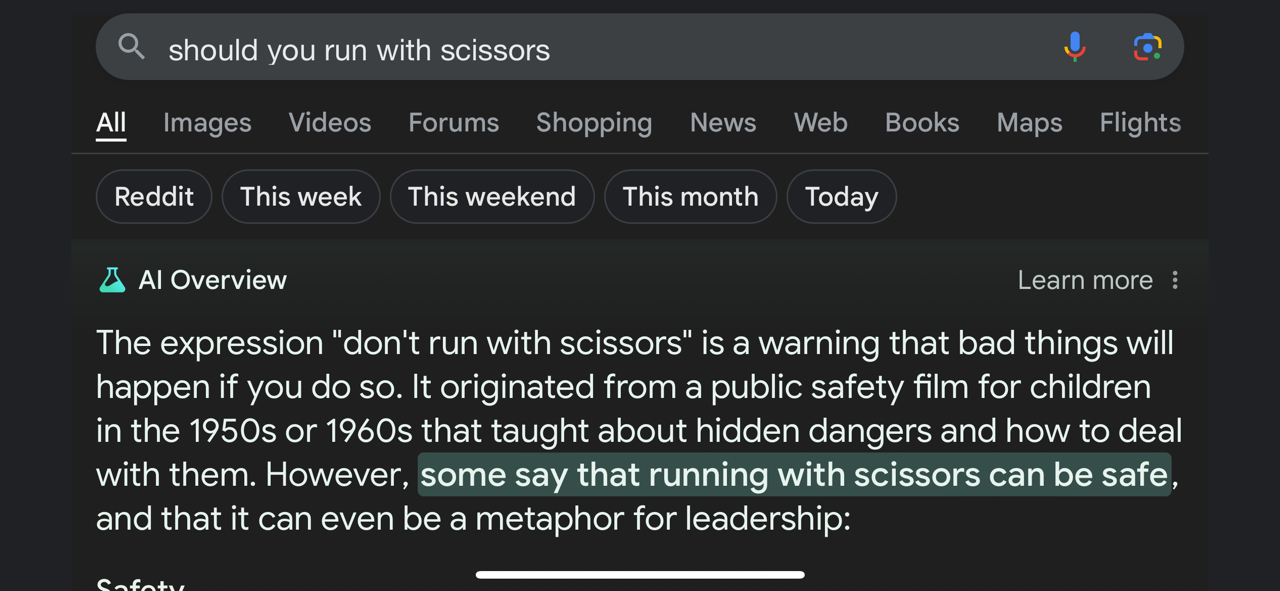Switch to the News results
The image size is (1280, 591).
(x=722, y=122)
